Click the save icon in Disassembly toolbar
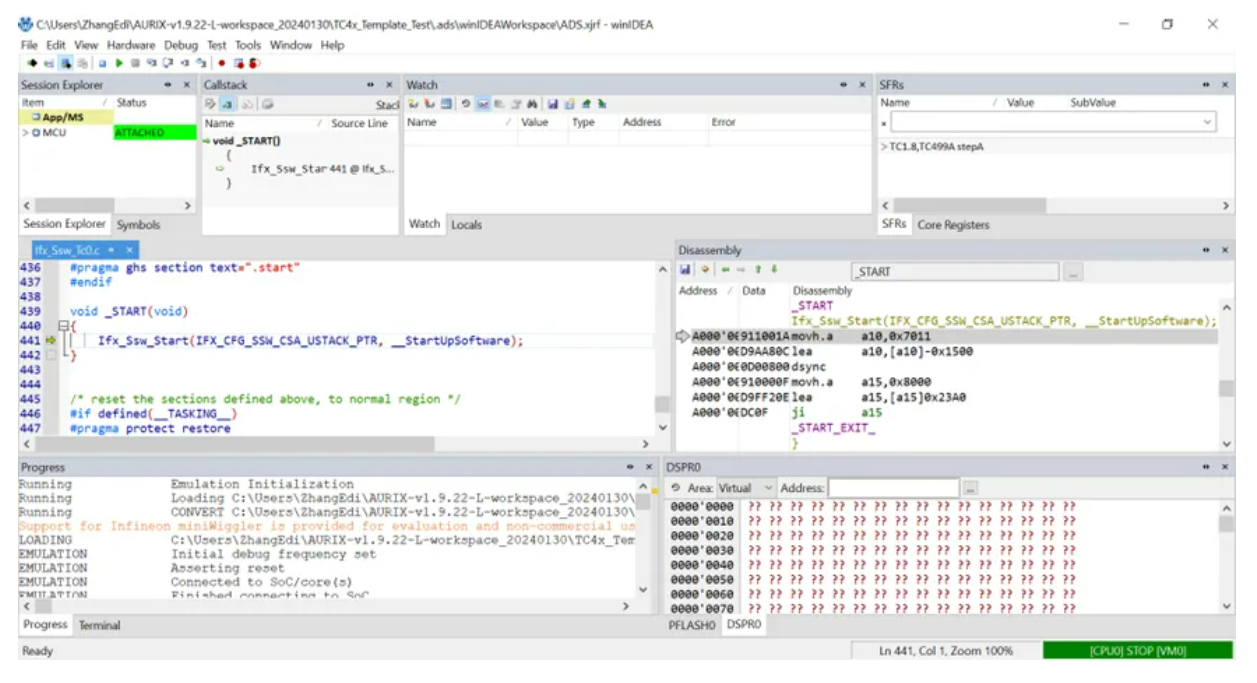1257x683 pixels. click(x=685, y=270)
